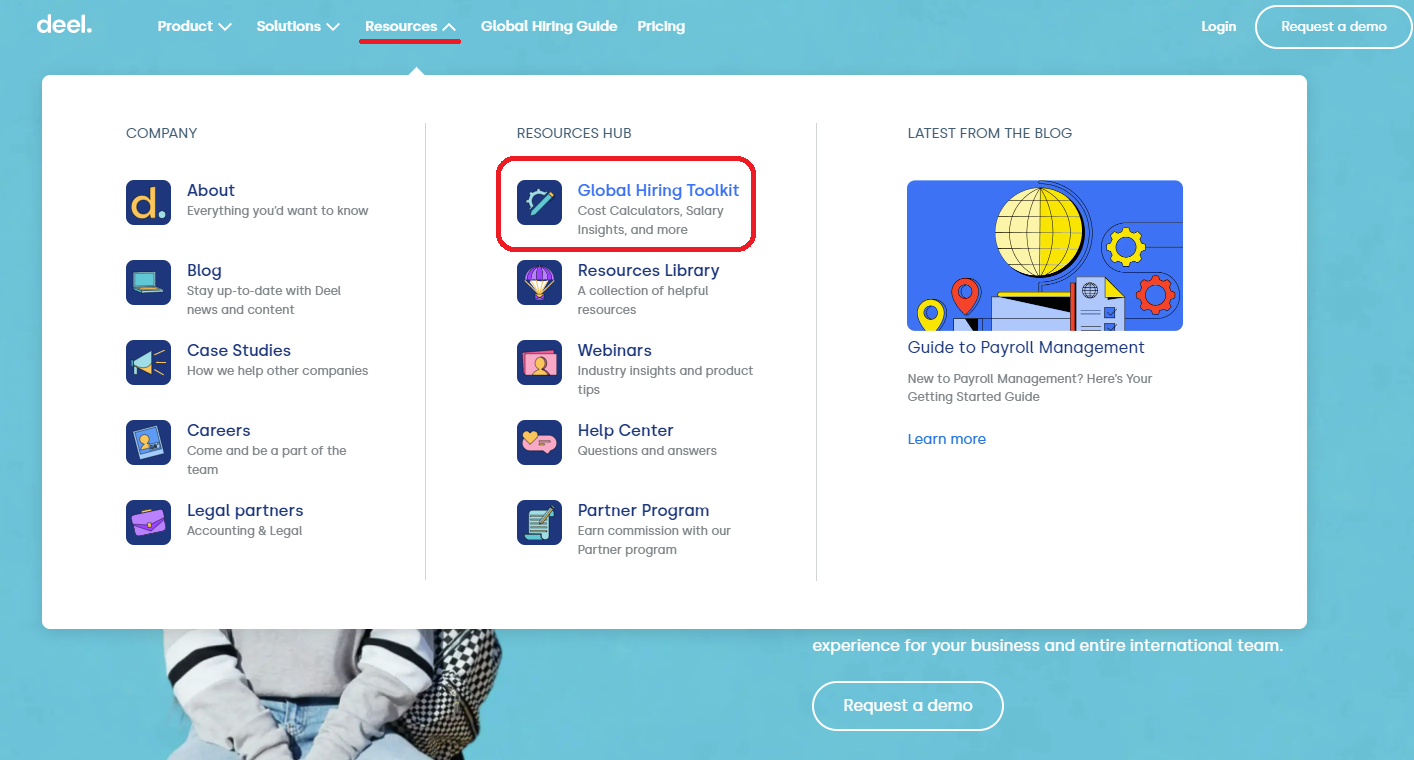Click the deel. logo in header
The width and height of the screenshot is (1414, 760).
tap(64, 25)
